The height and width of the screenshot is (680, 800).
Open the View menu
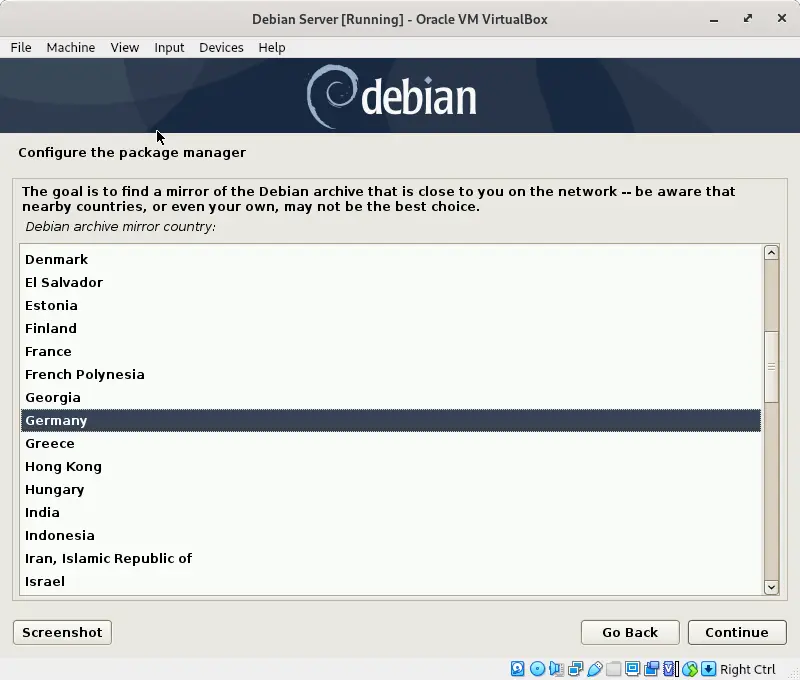click(124, 47)
